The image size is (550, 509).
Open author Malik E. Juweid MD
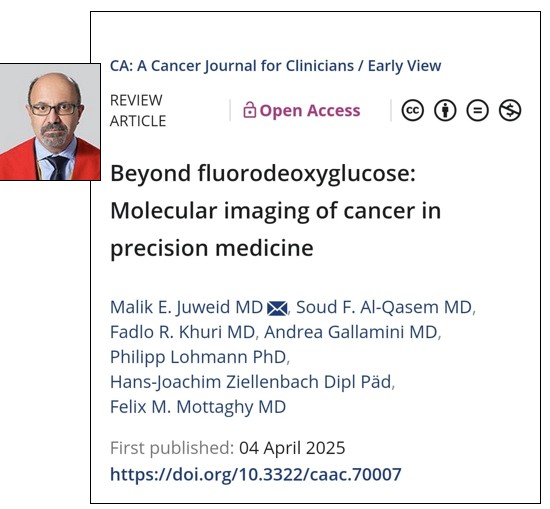point(186,307)
